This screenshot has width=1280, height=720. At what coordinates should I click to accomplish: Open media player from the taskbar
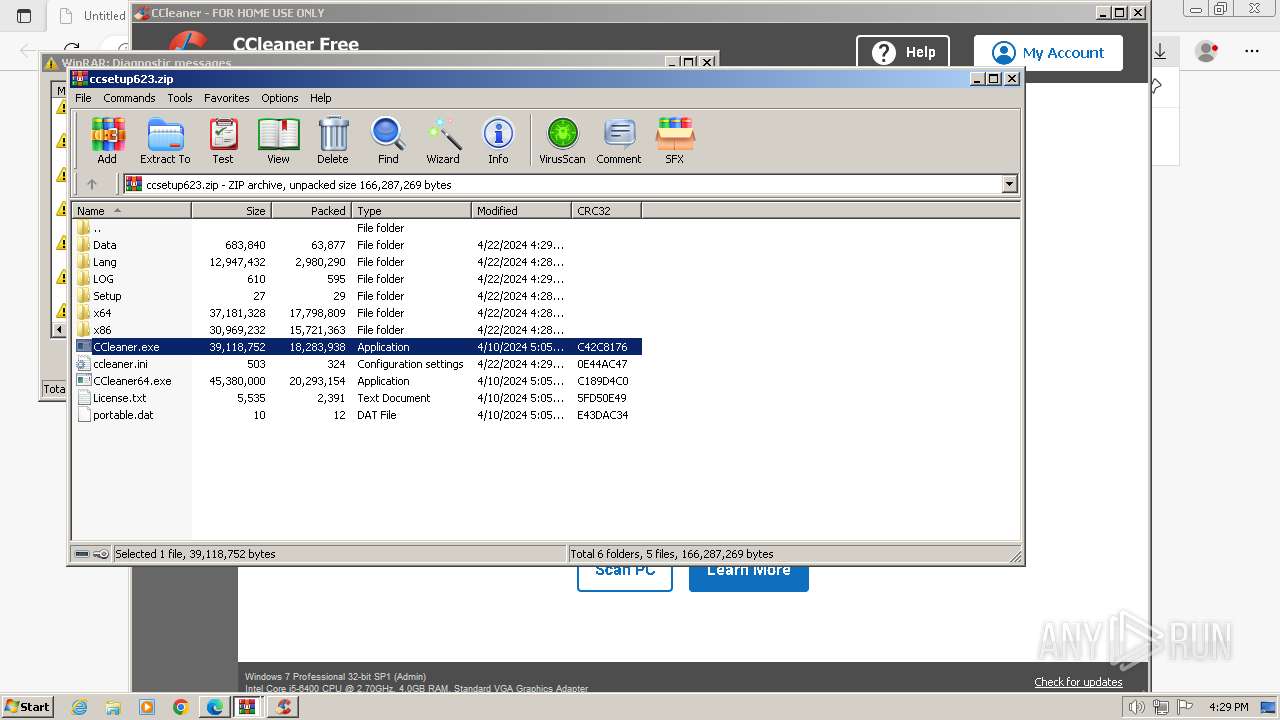147,707
